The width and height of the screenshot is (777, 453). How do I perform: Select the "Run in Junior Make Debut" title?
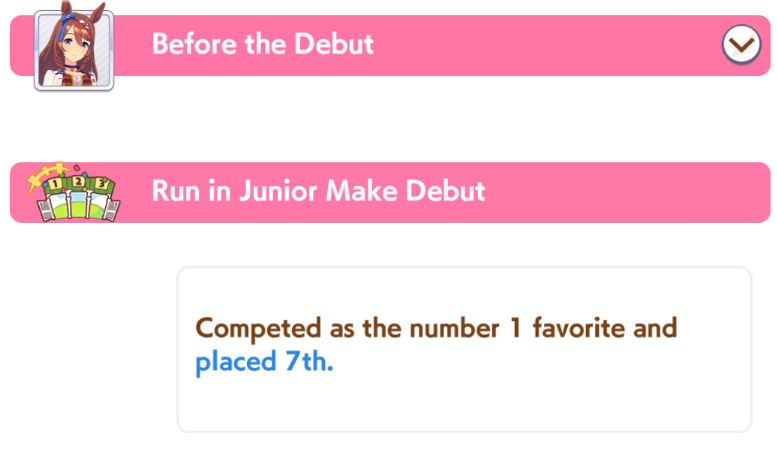click(x=318, y=191)
